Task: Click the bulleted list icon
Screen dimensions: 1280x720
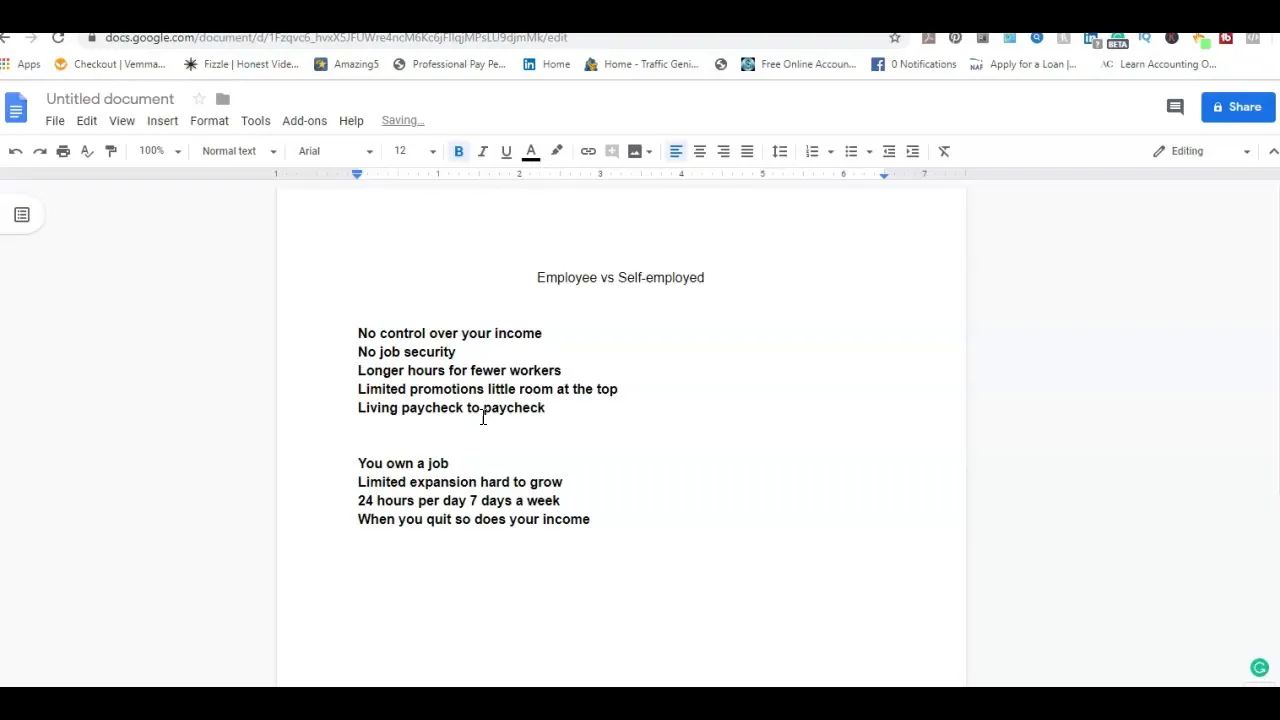Action: (851, 151)
